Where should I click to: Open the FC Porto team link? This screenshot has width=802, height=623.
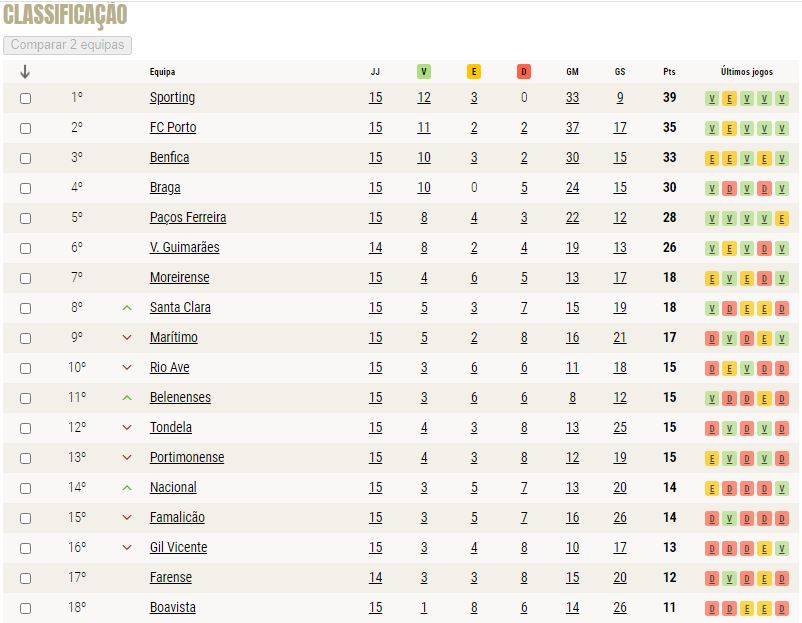(173, 127)
